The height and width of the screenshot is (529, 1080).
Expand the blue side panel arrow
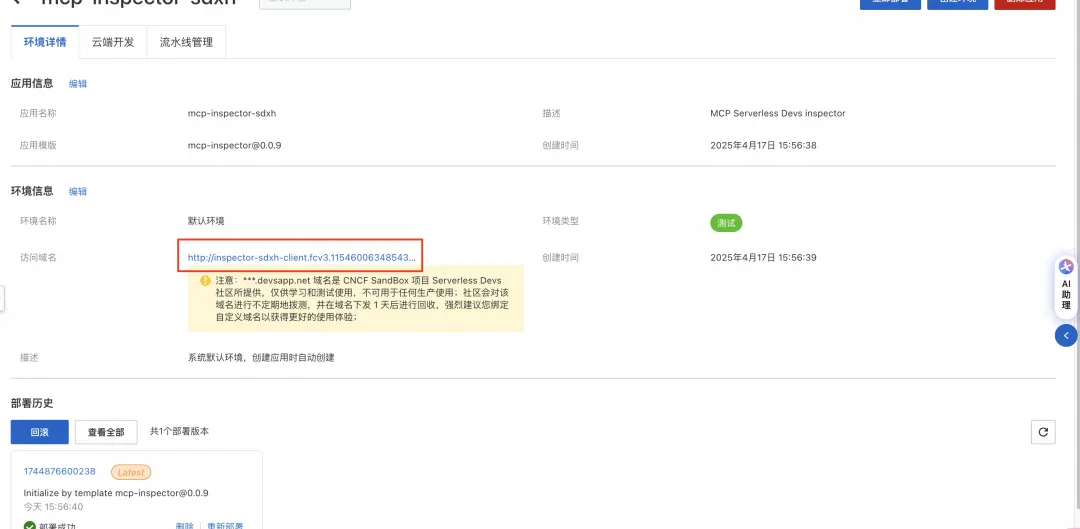[x=1066, y=335]
